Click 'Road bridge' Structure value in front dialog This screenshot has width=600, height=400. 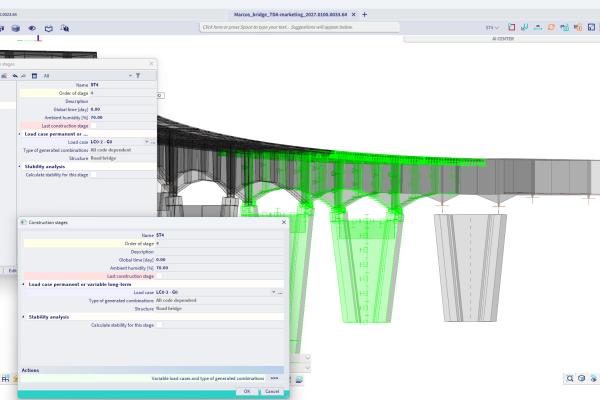coord(169,309)
